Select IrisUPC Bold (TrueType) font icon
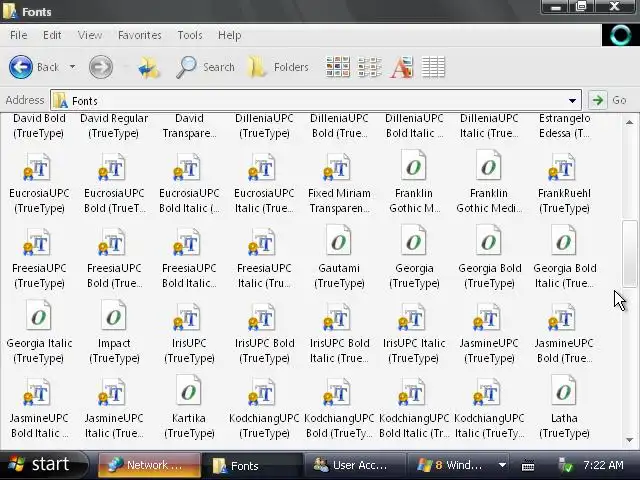640x480 pixels. coord(262,317)
